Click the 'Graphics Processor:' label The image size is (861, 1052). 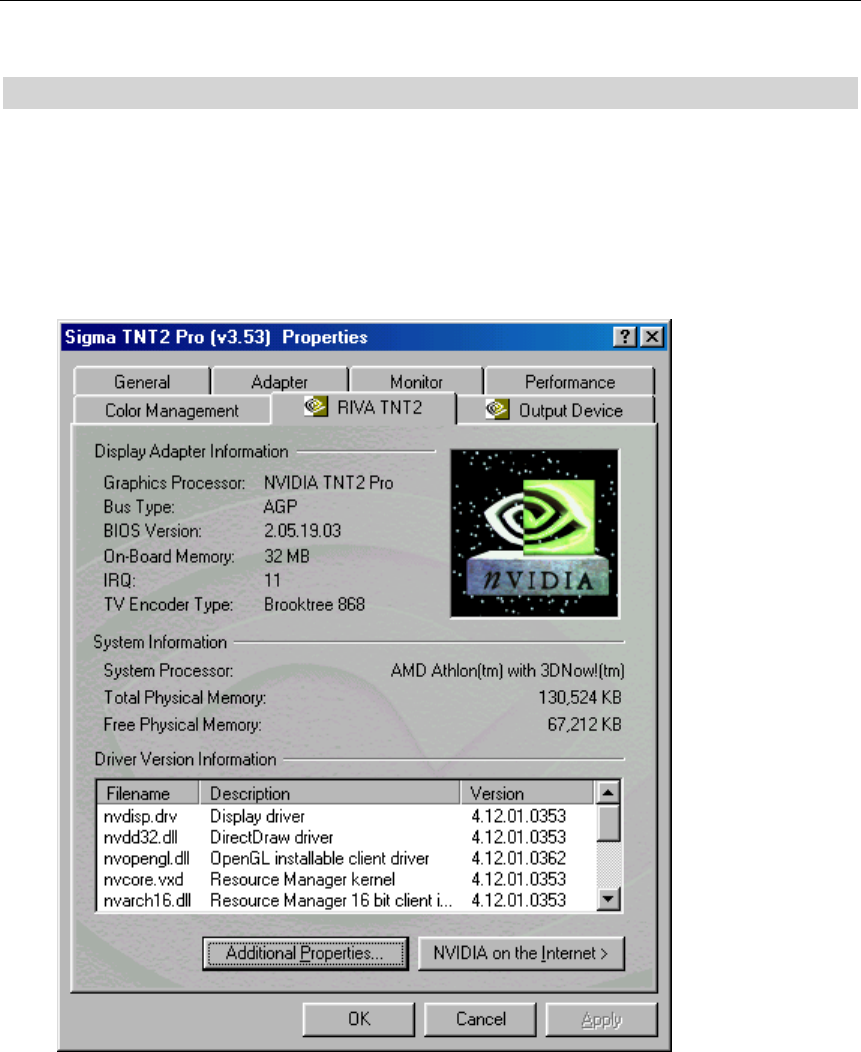[174, 482]
